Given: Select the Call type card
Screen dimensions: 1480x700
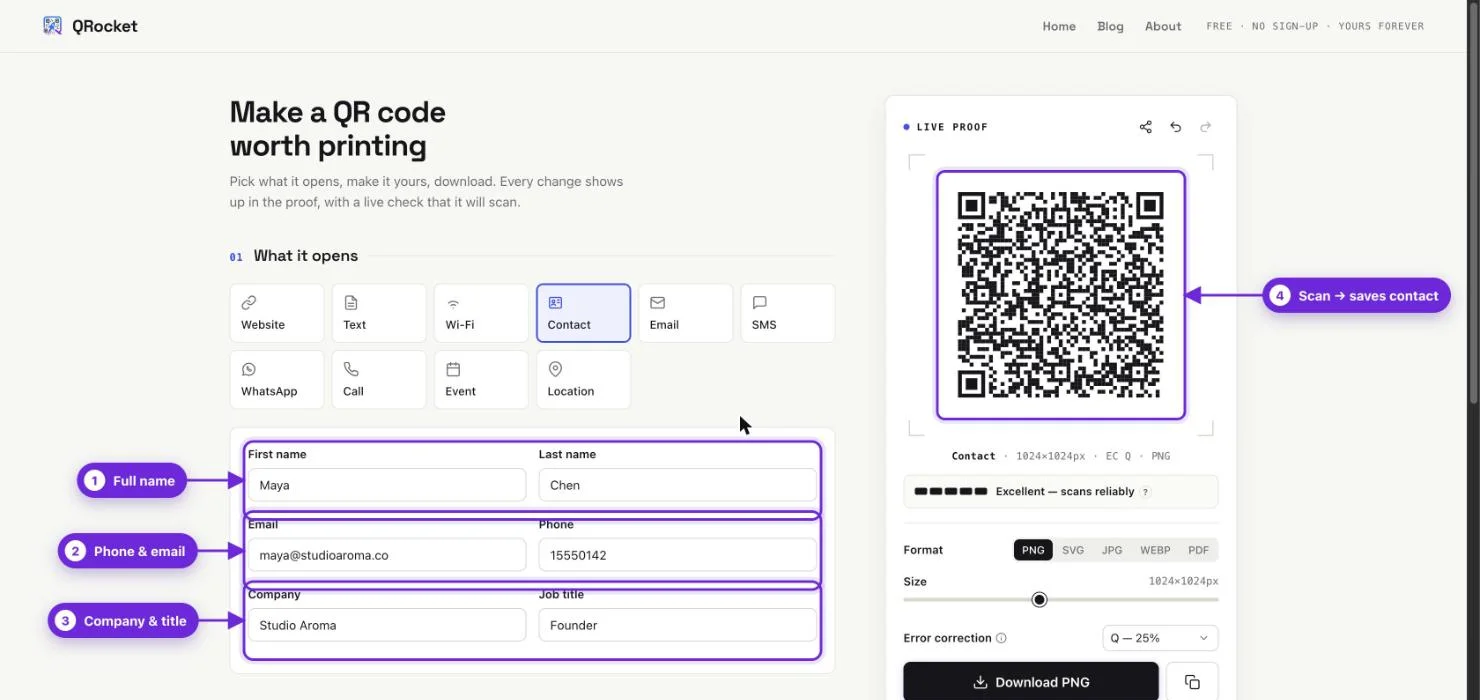Looking at the screenshot, I should tap(379, 379).
